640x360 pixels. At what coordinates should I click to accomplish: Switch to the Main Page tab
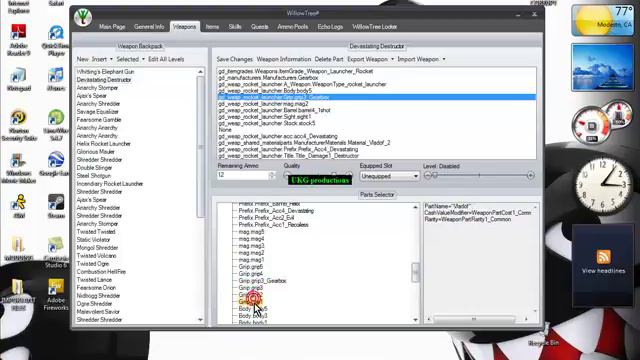[x=112, y=27]
